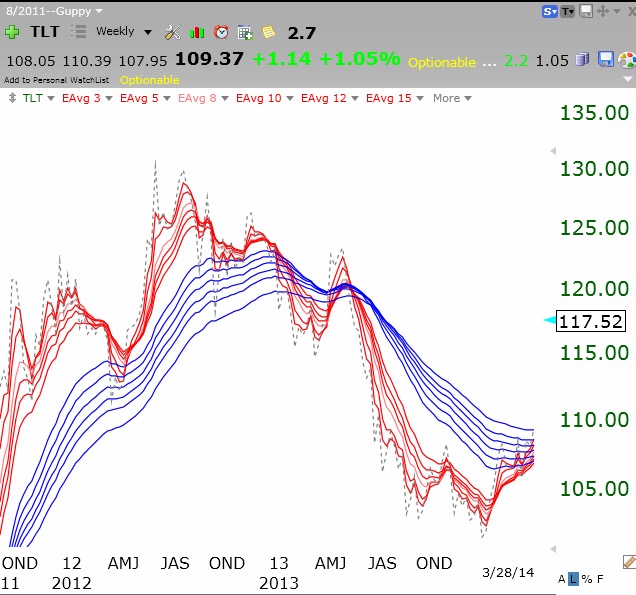This screenshot has width=636, height=595.
Task: Open the yellow sticky note icon
Action: pyautogui.click(x=269, y=32)
